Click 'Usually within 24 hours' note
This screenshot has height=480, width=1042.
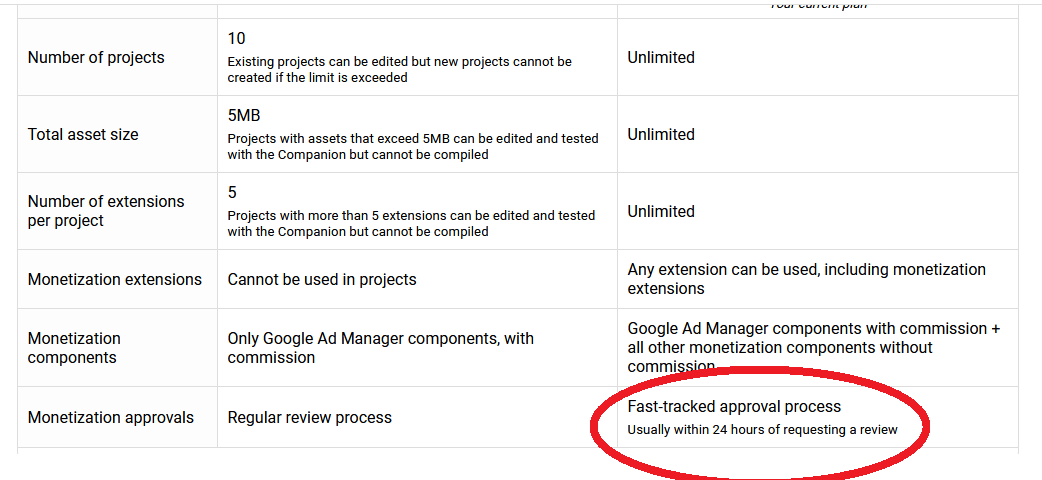762,429
